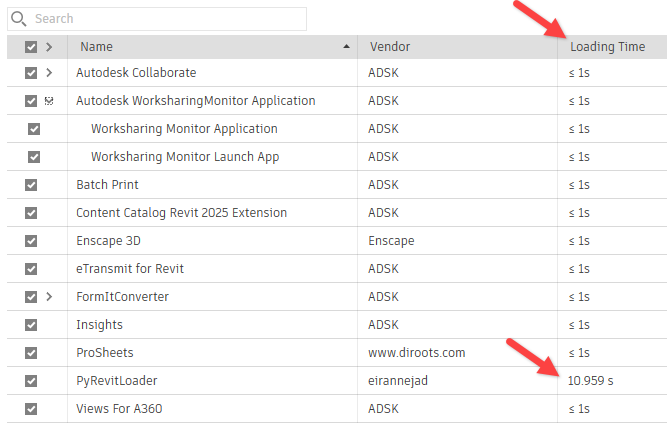The height and width of the screenshot is (432, 667).
Task: Select the Insights add-in row
Action: pyautogui.click(x=337, y=324)
